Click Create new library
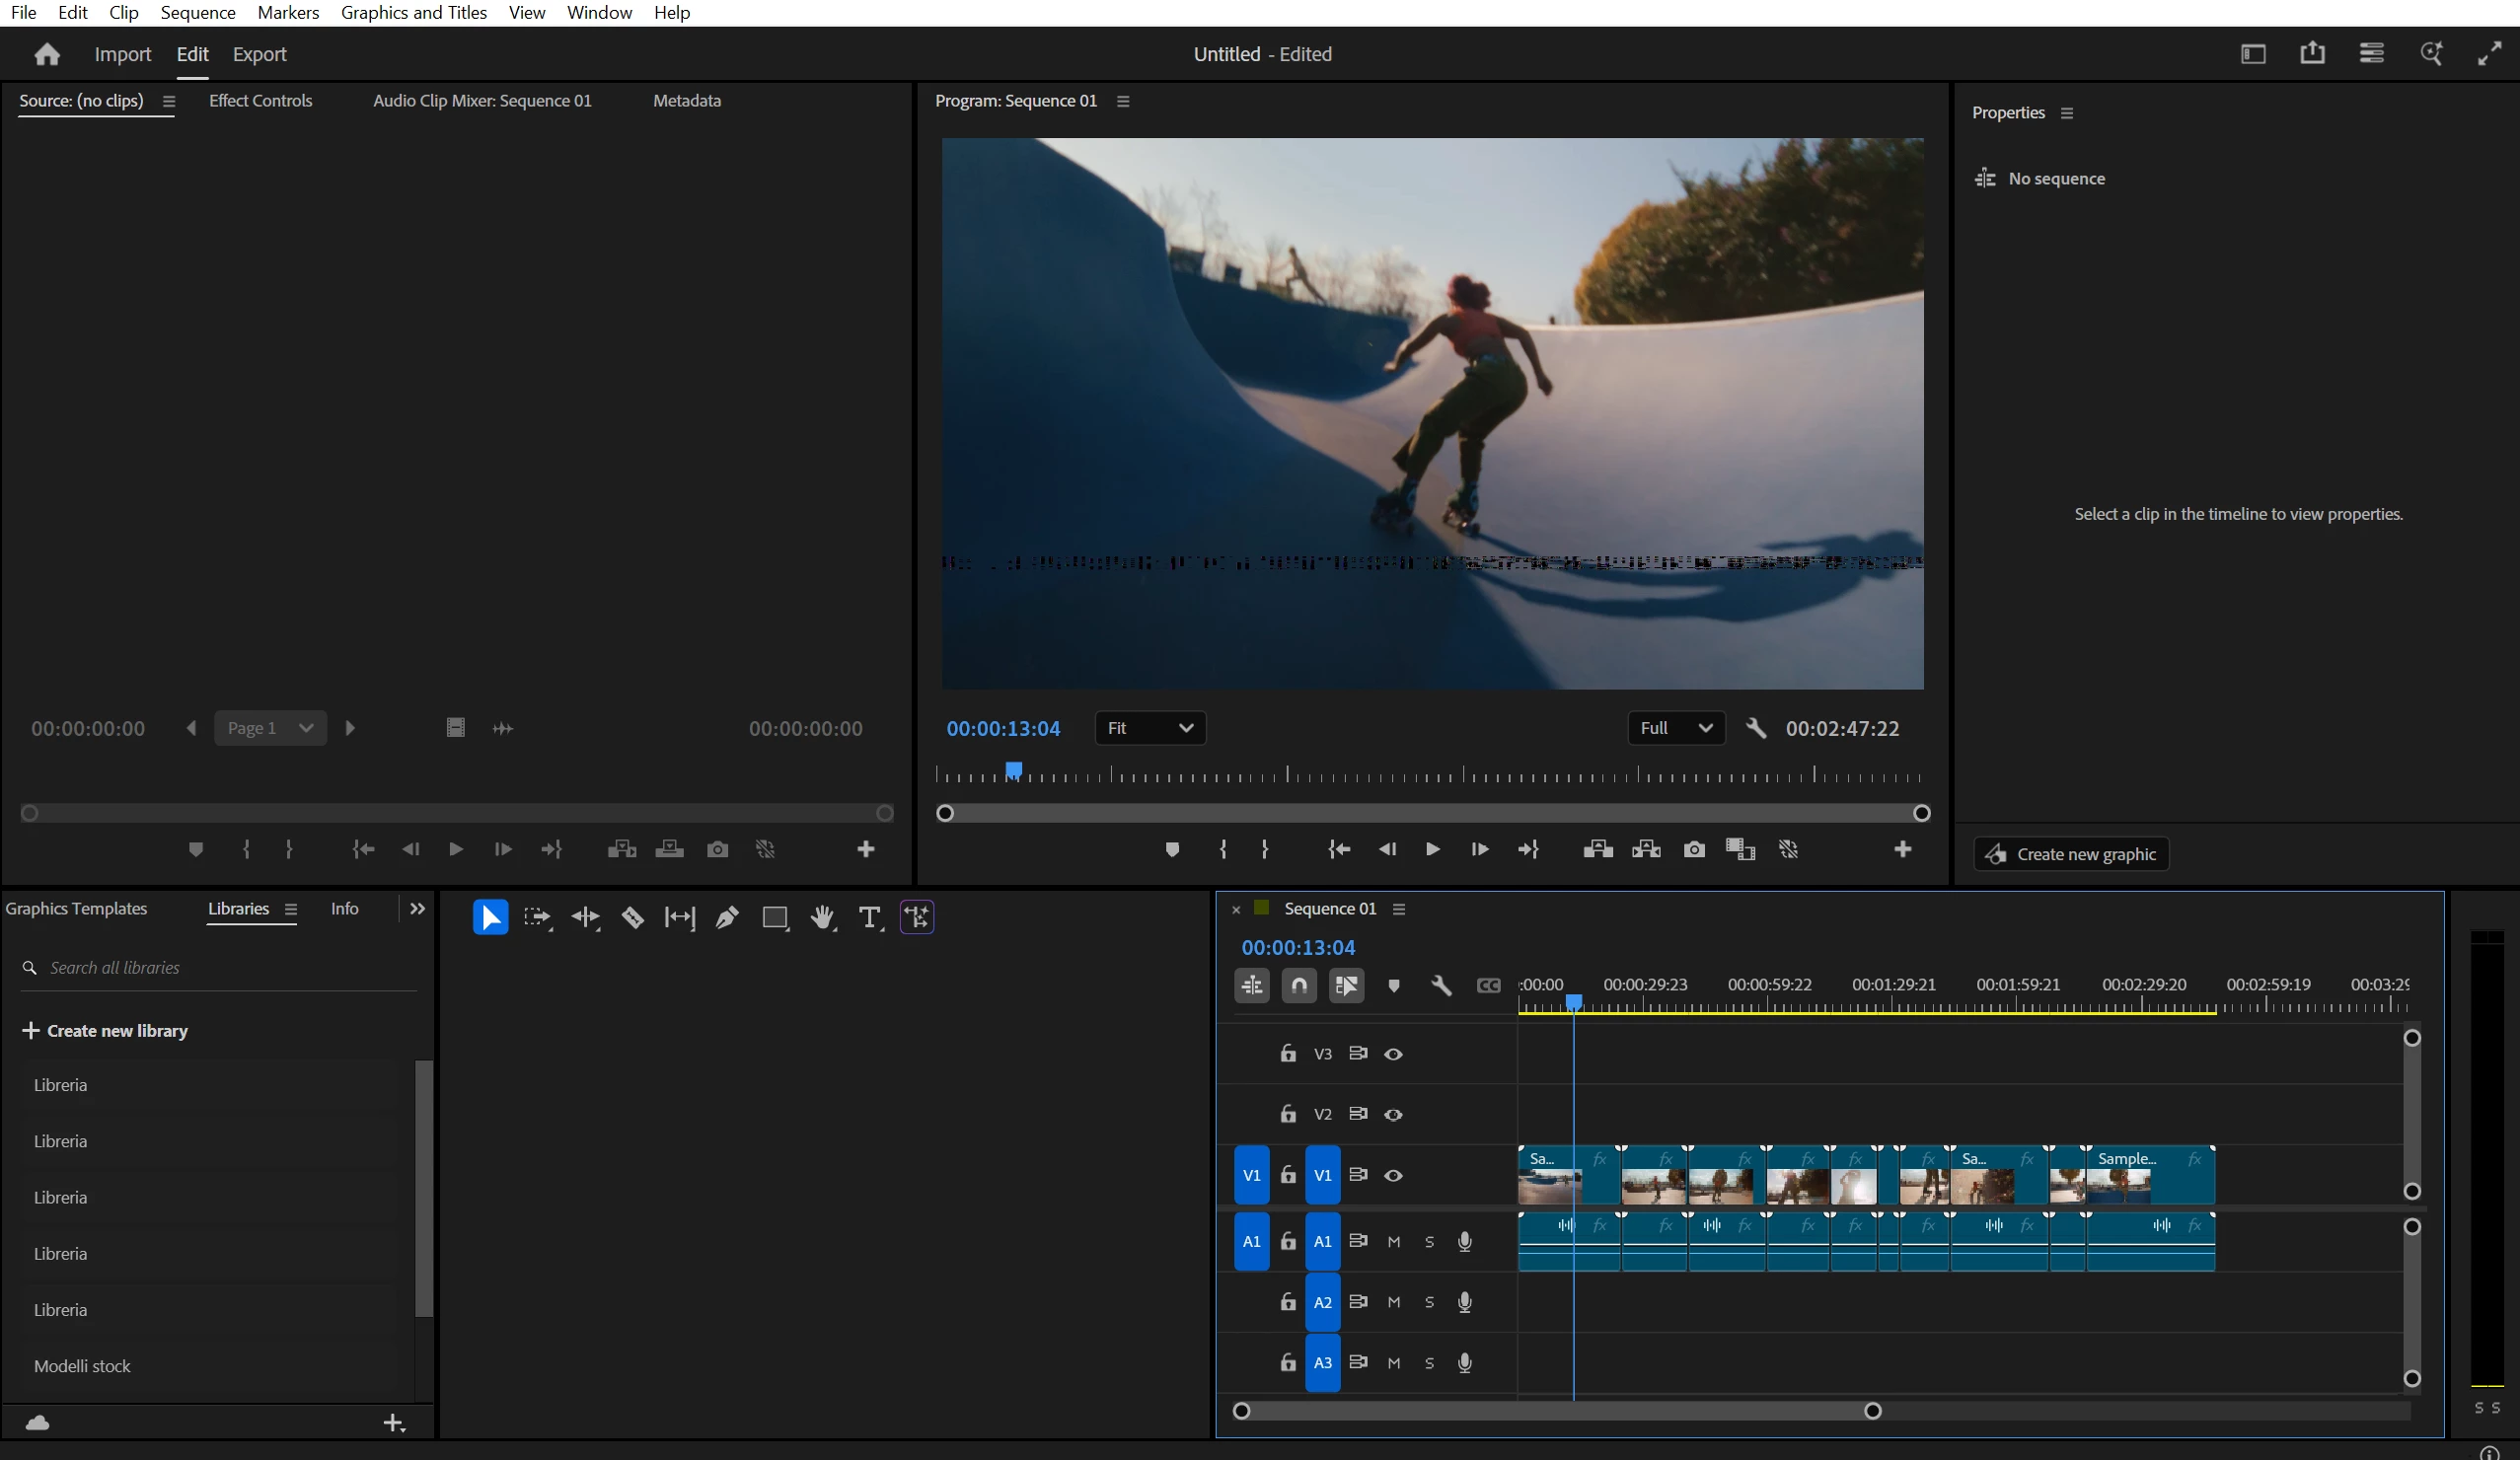 pyautogui.click(x=105, y=1030)
